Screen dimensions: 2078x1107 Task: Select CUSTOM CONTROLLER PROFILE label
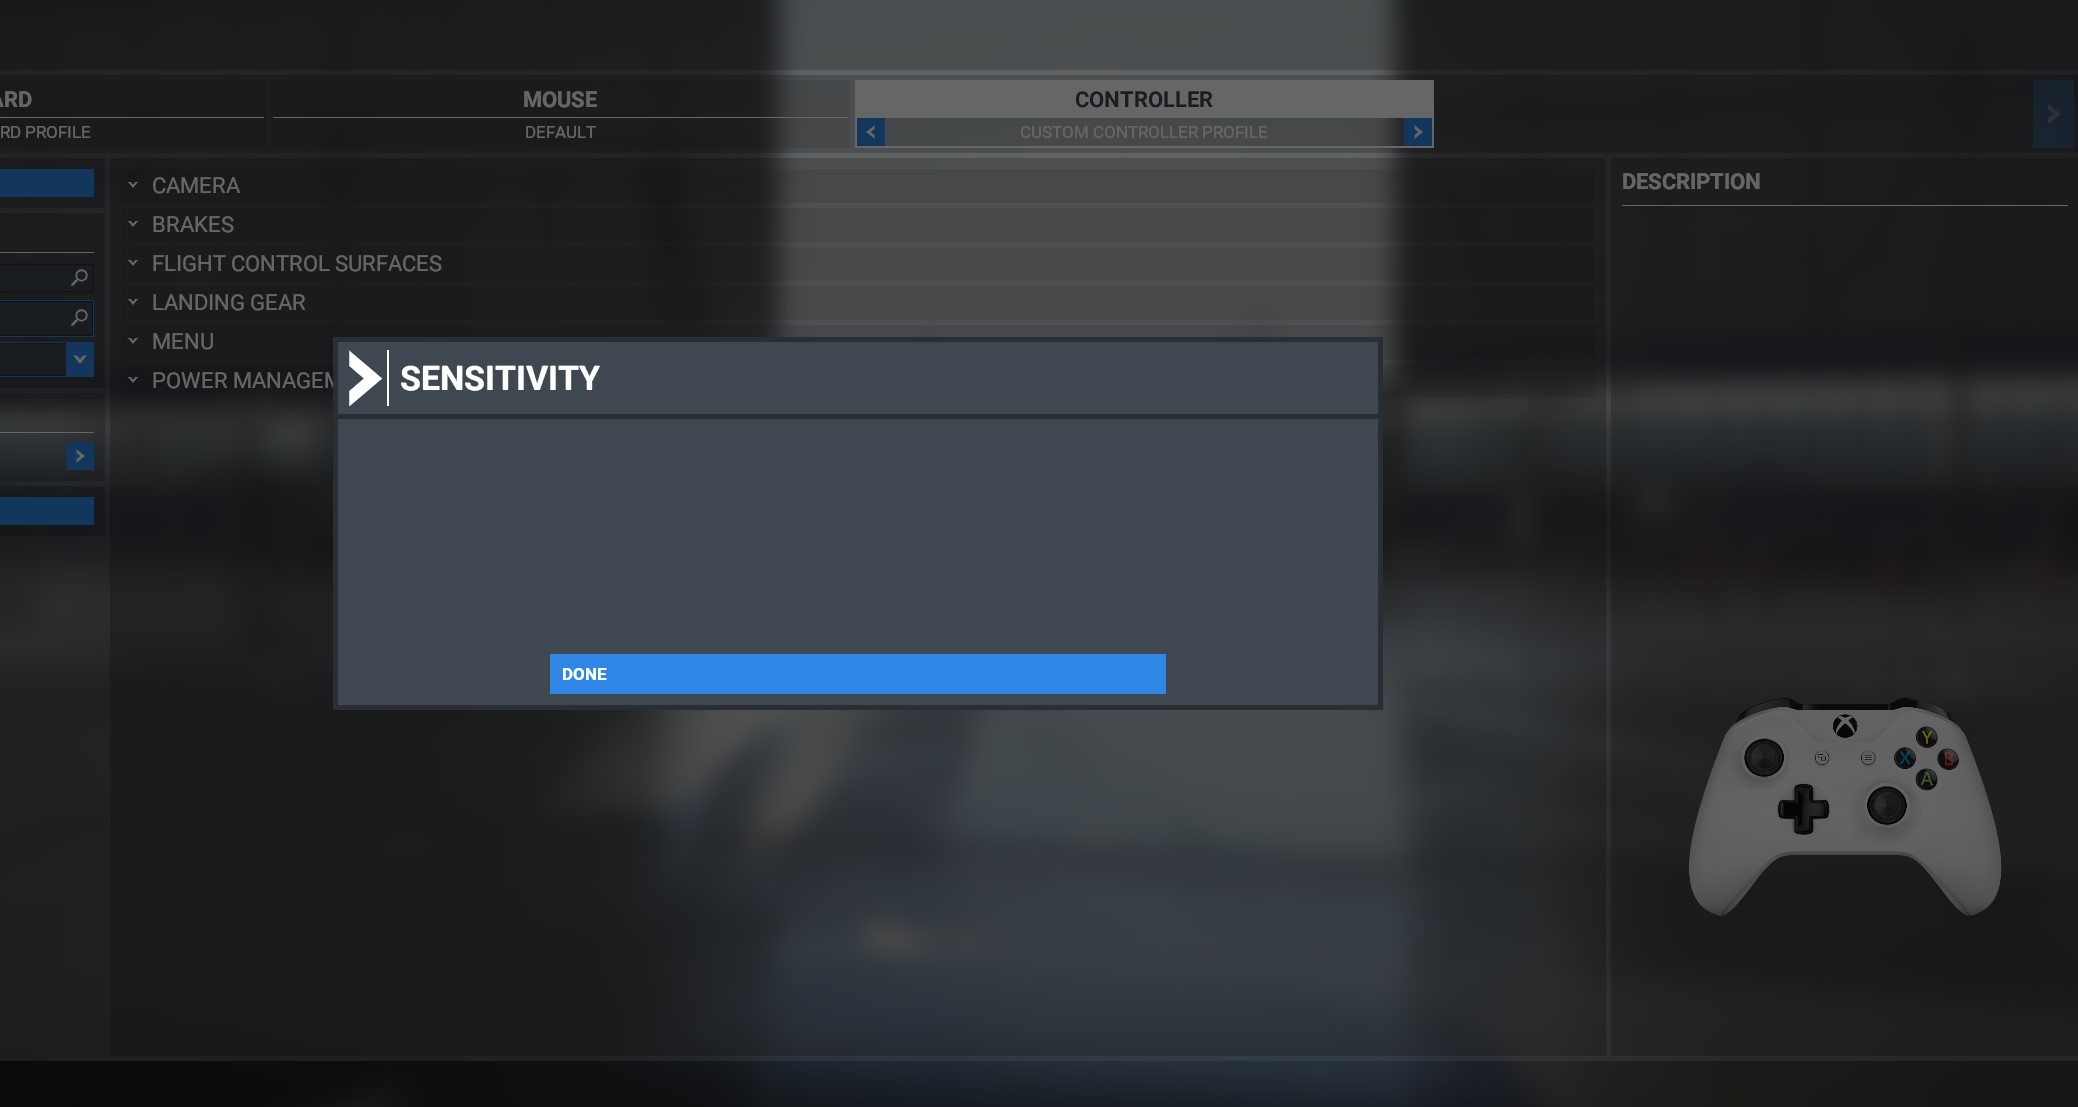tap(1143, 132)
